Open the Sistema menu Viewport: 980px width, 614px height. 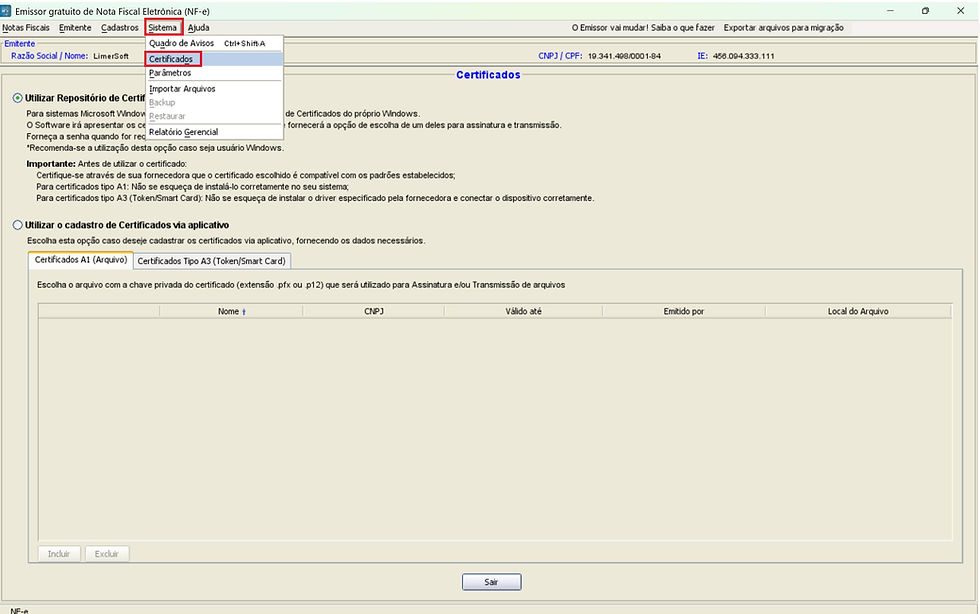coord(163,28)
